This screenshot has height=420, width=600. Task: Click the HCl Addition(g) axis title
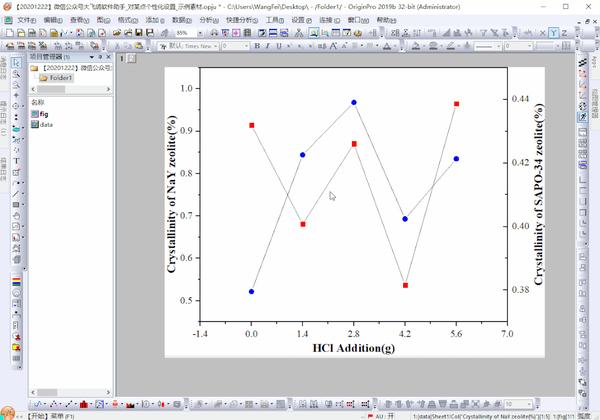(x=354, y=348)
